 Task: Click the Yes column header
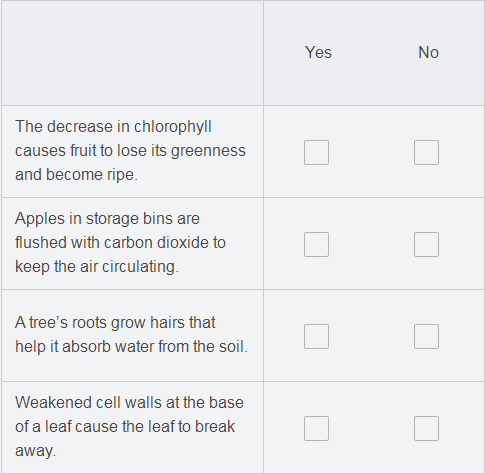pyautogui.click(x=318, y=53)
